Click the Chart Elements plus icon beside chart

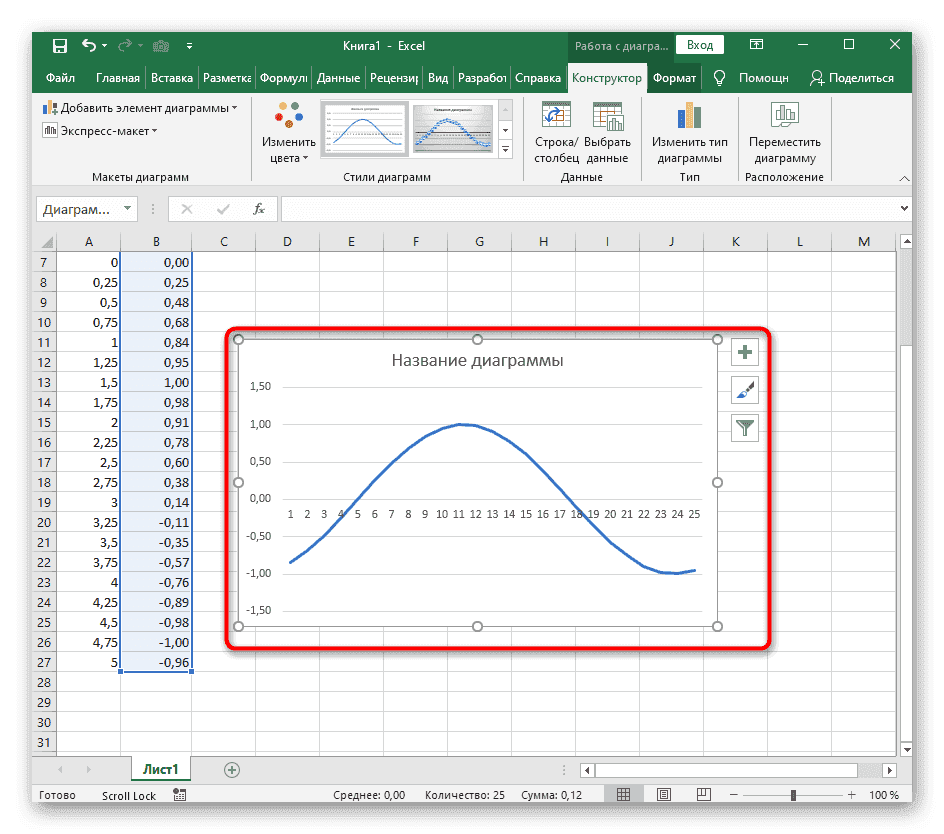[745, 352]
